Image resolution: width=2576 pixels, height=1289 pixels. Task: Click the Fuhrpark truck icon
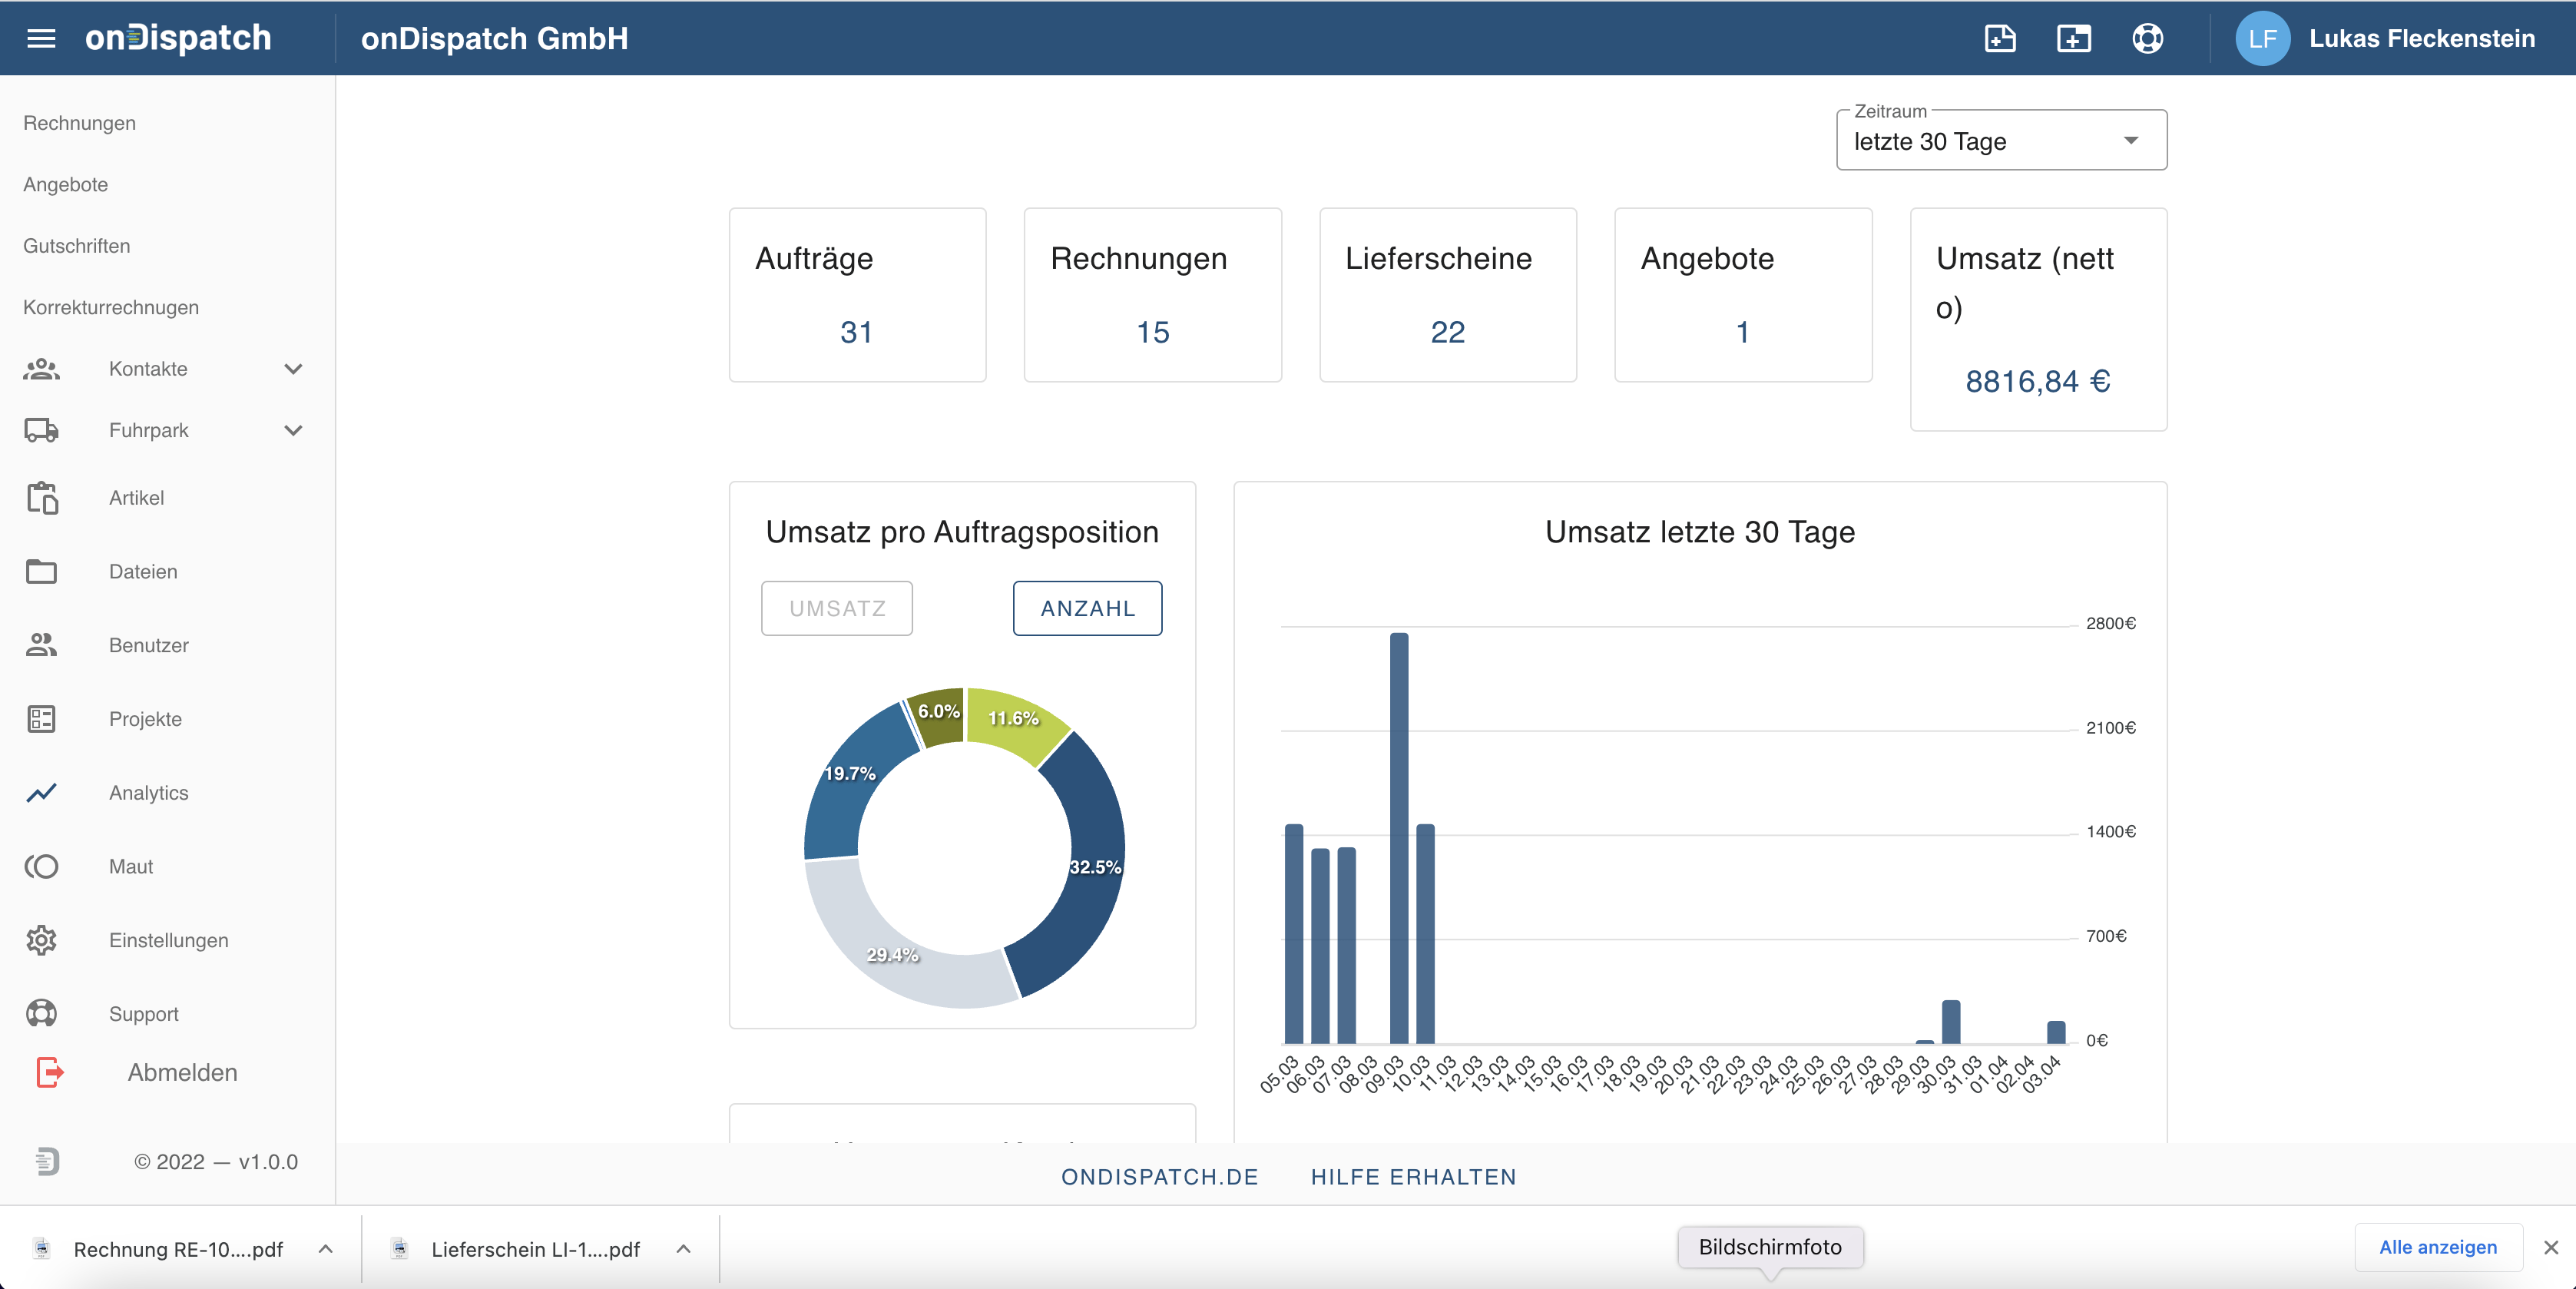(x=41, y=430)
